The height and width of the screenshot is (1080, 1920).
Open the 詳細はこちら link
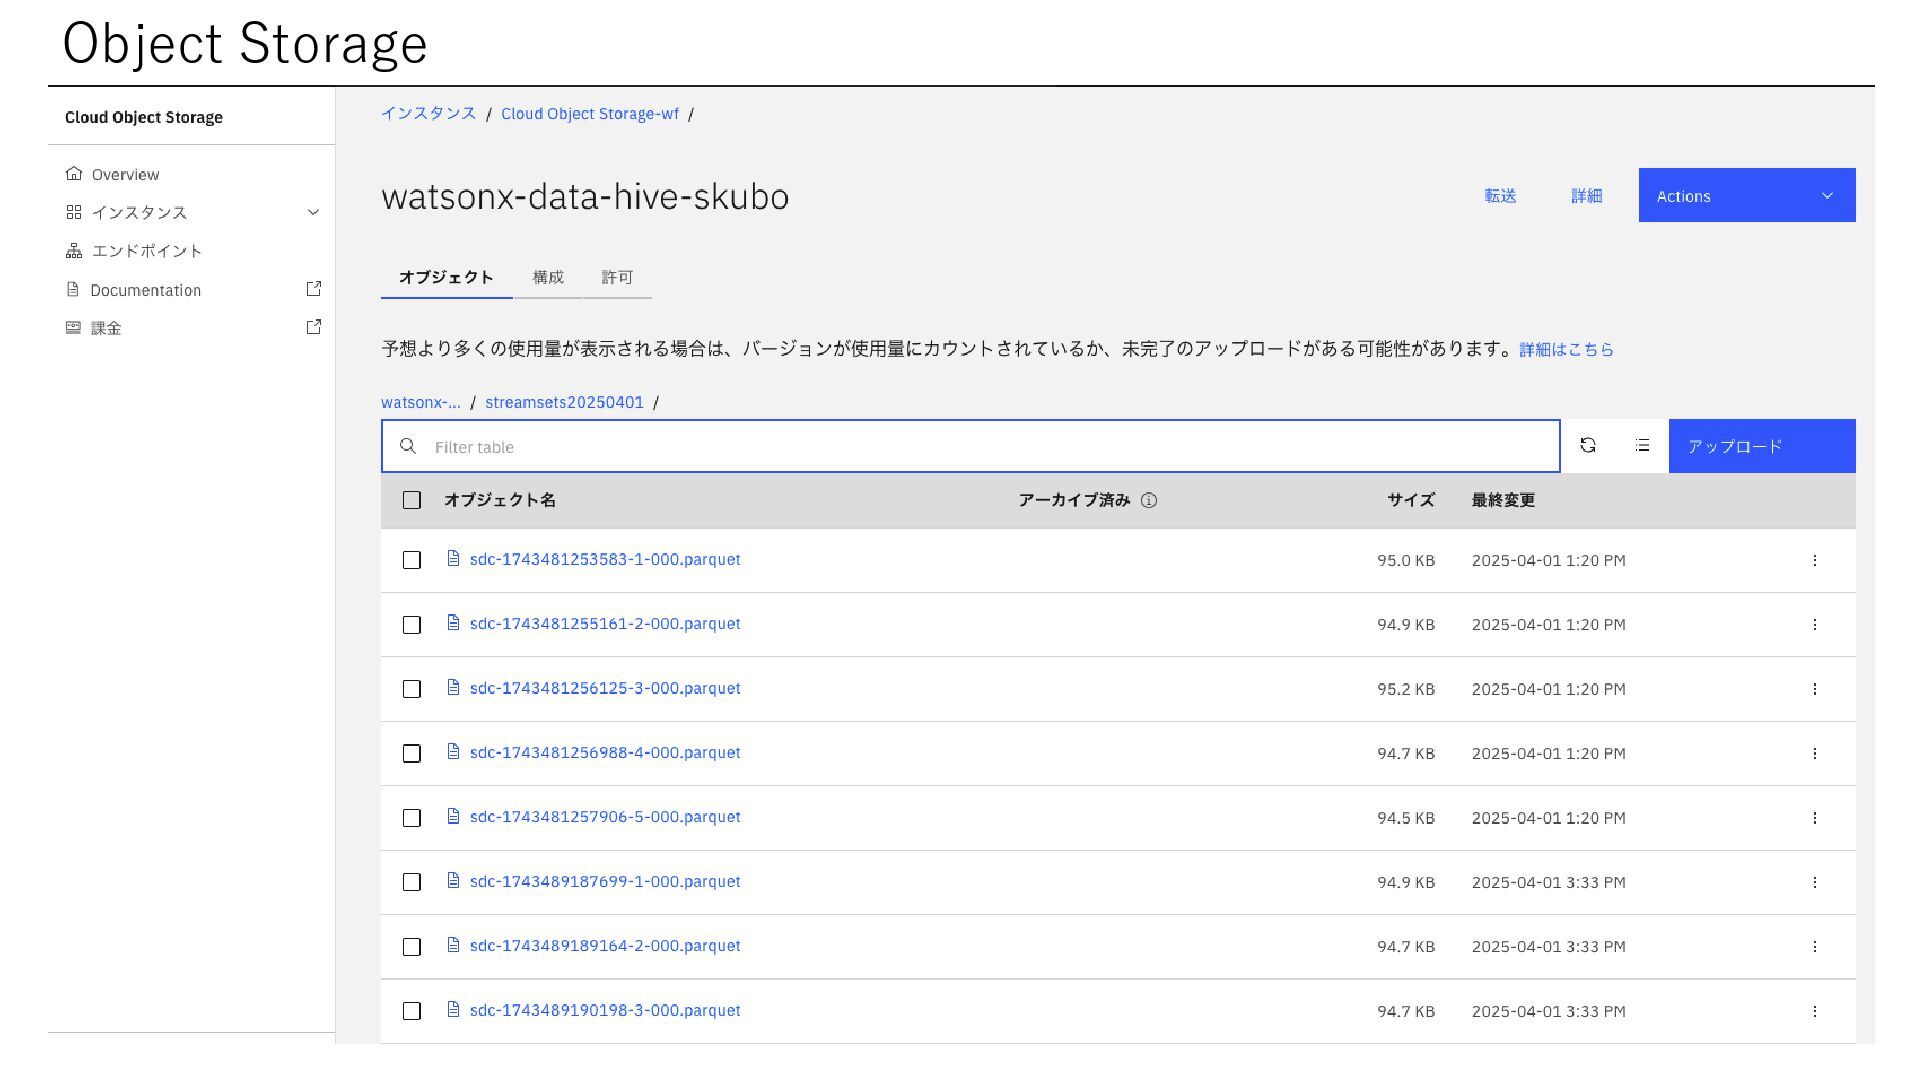(x=1566, y=350)
